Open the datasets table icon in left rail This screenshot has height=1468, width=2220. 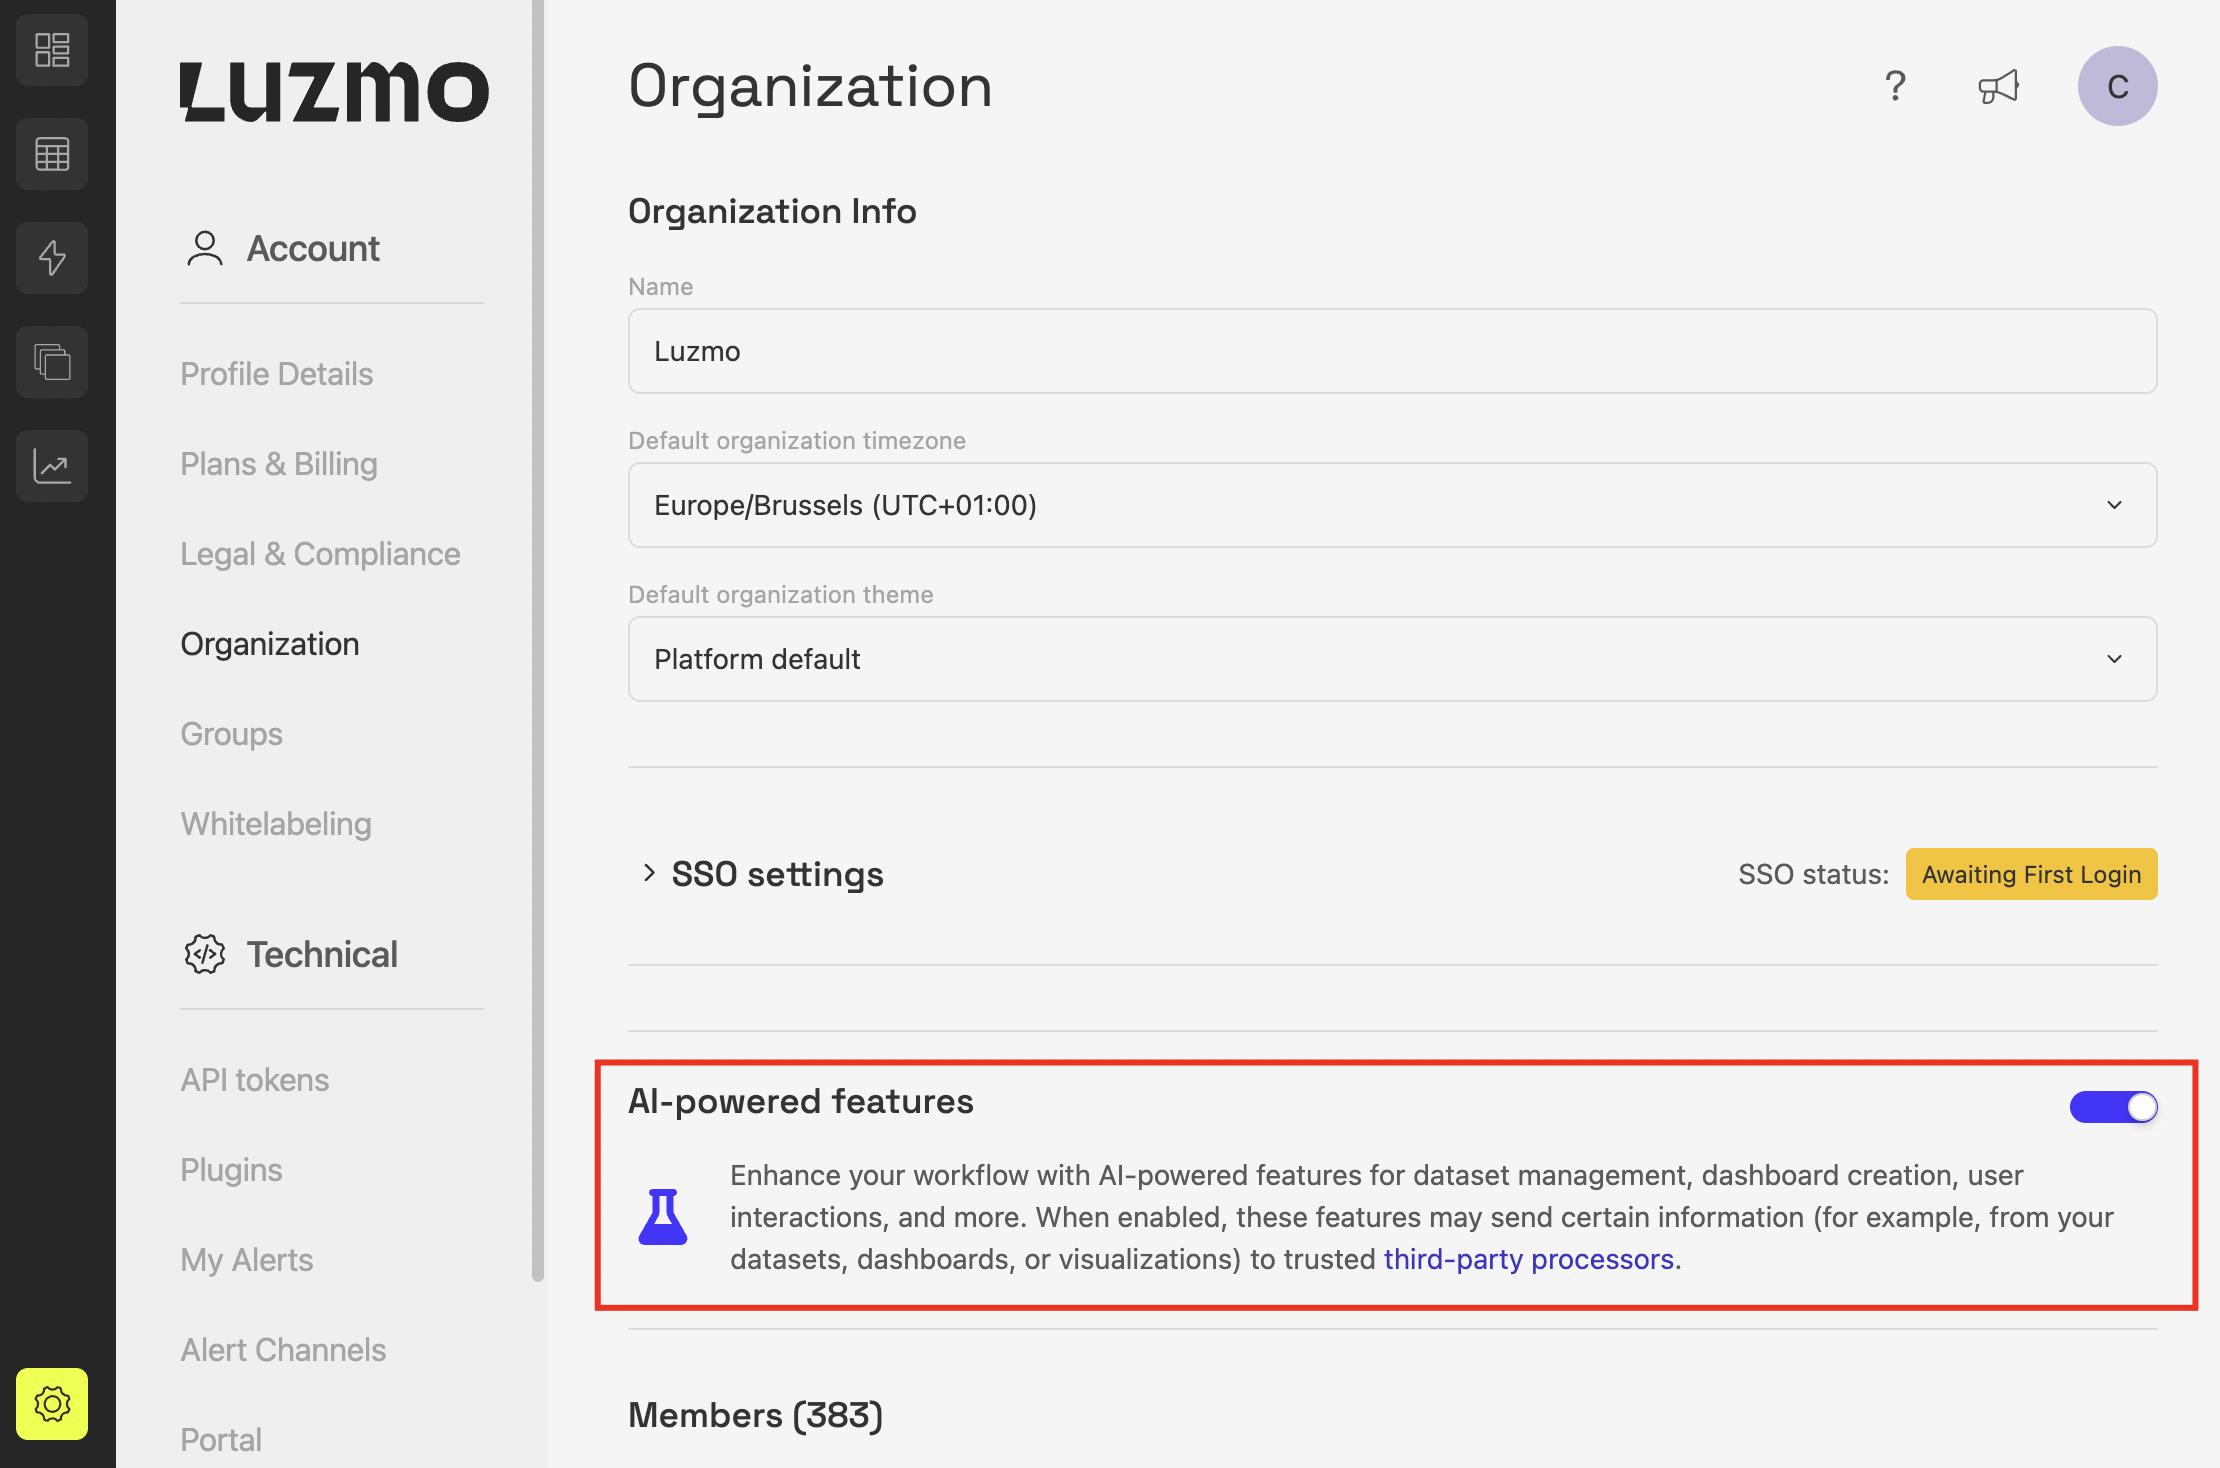coord(52,154)
